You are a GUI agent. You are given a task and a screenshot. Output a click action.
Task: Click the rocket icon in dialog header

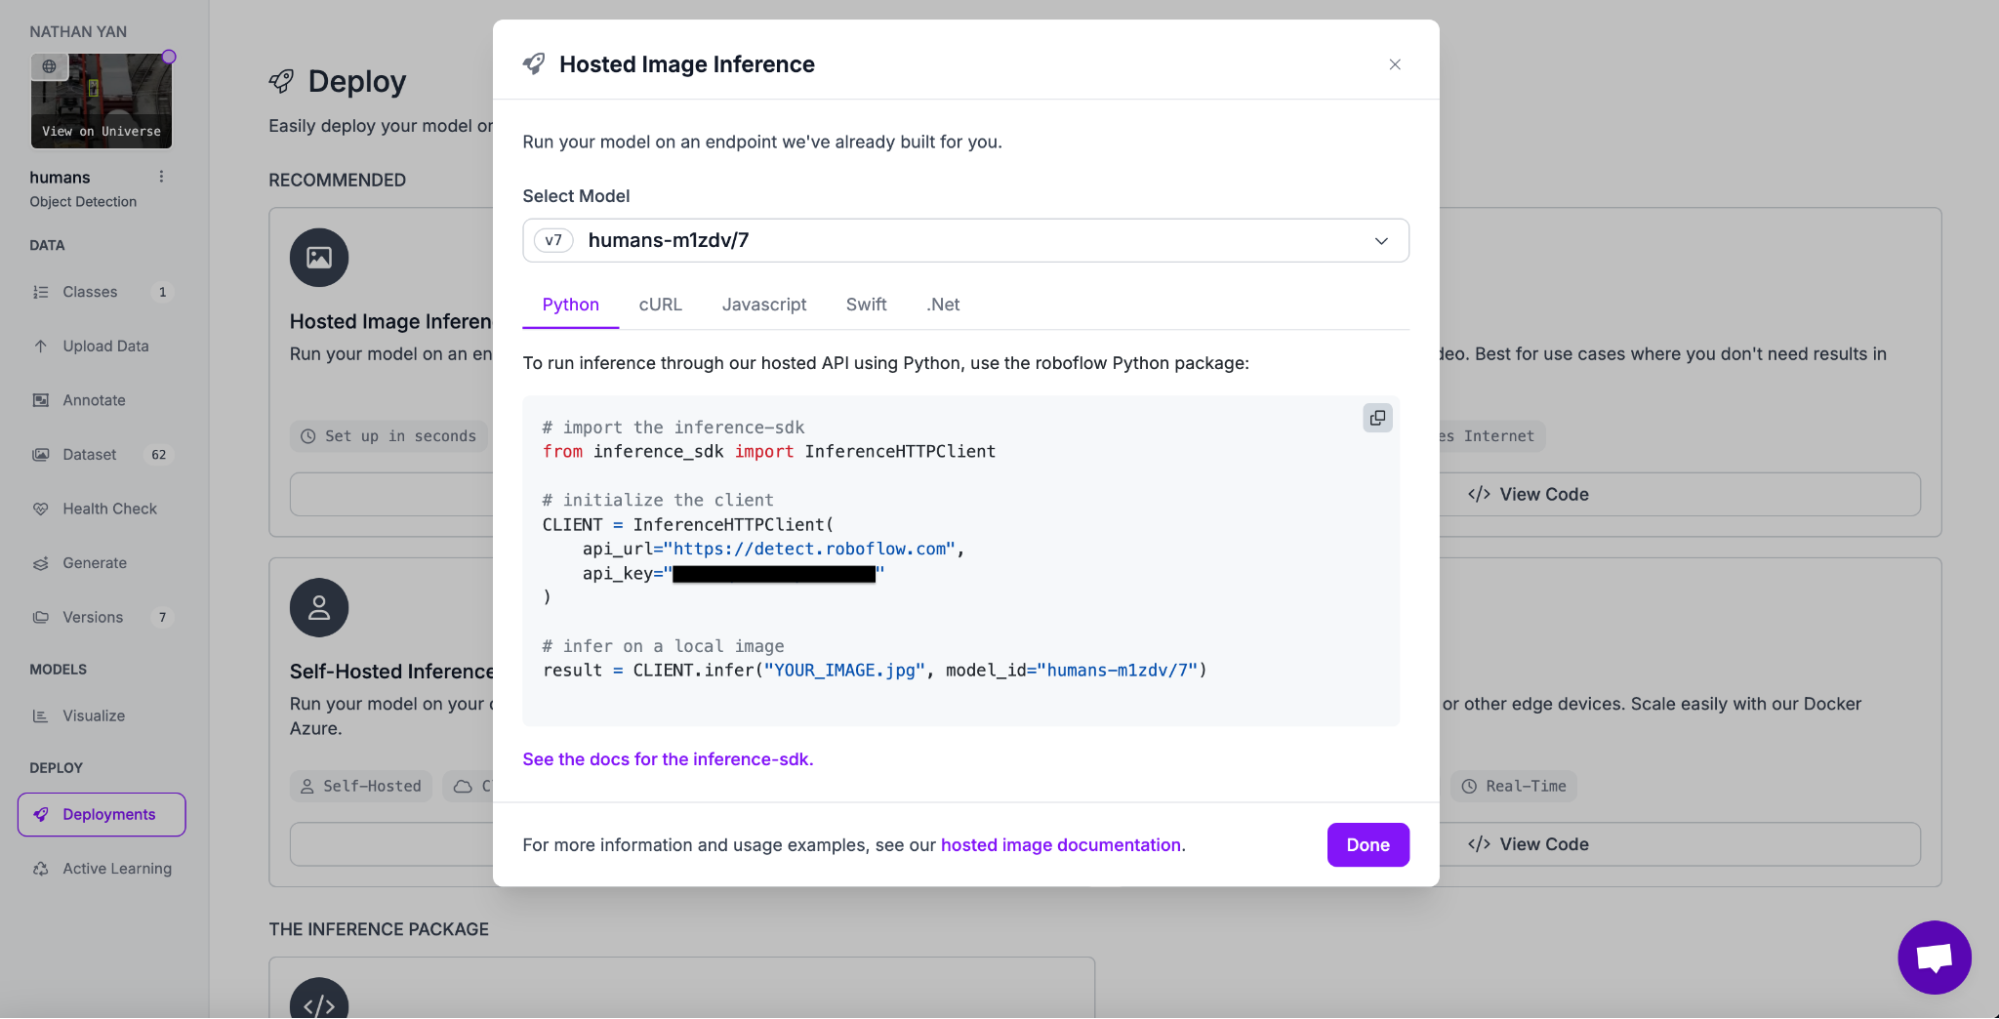pos(534,64)
